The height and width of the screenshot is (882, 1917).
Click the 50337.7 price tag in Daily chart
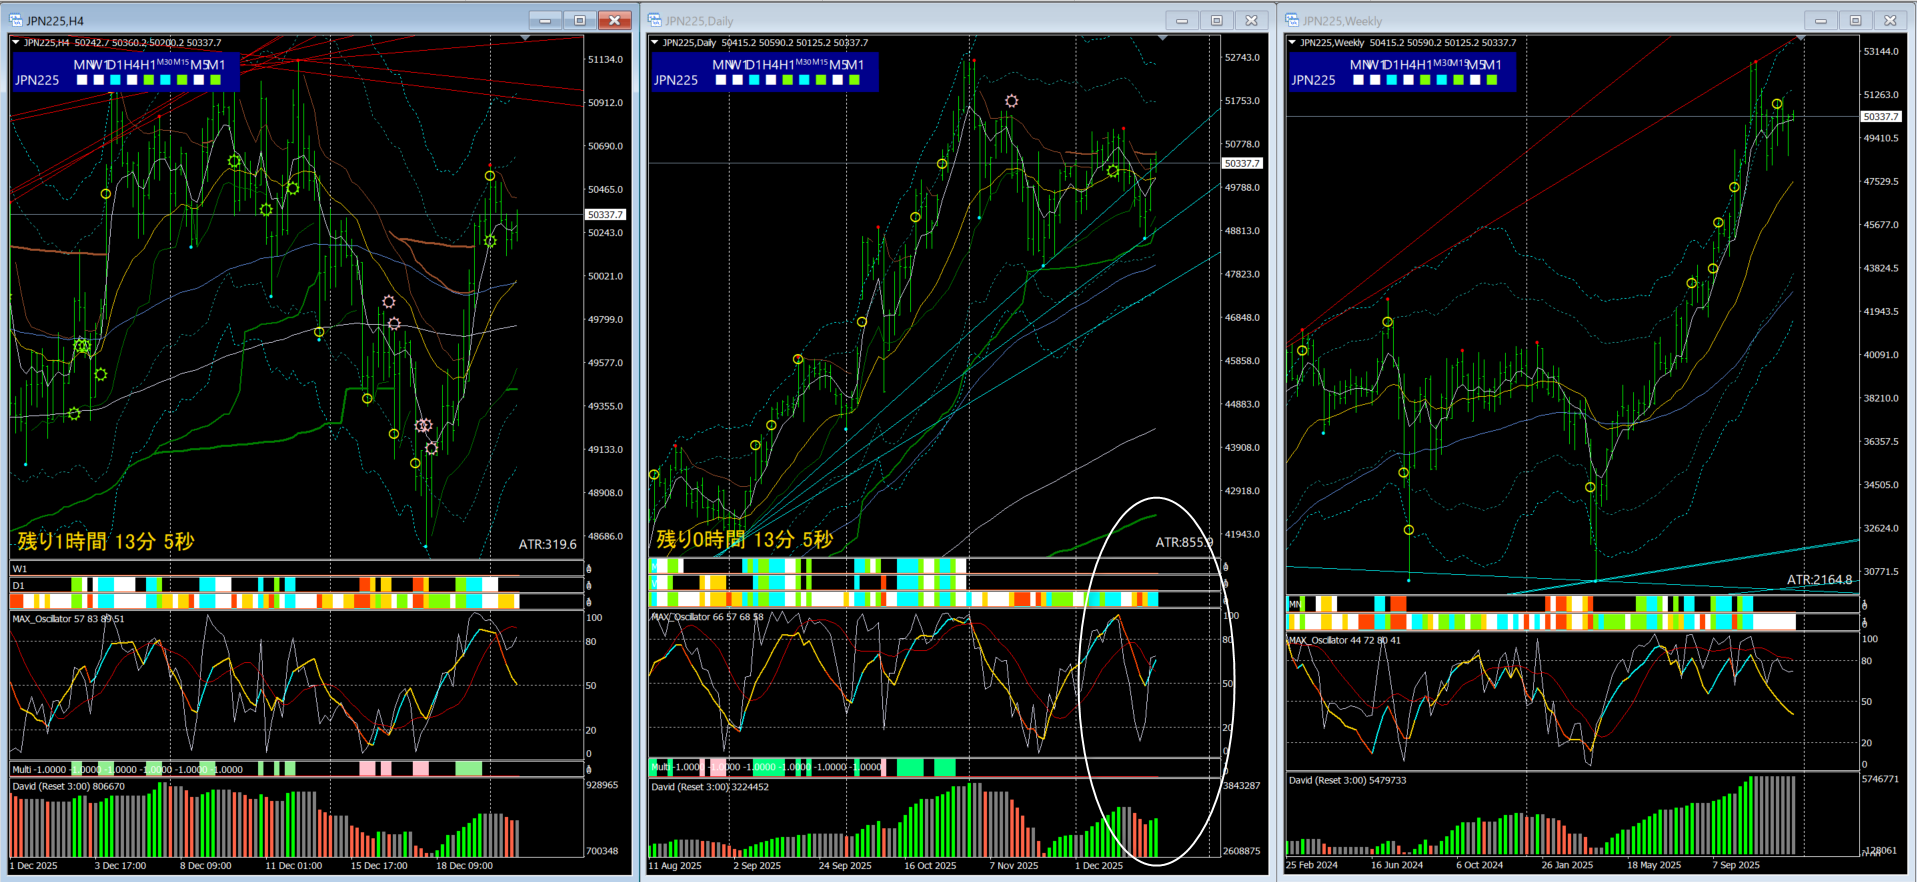(x=1242, y=163)
